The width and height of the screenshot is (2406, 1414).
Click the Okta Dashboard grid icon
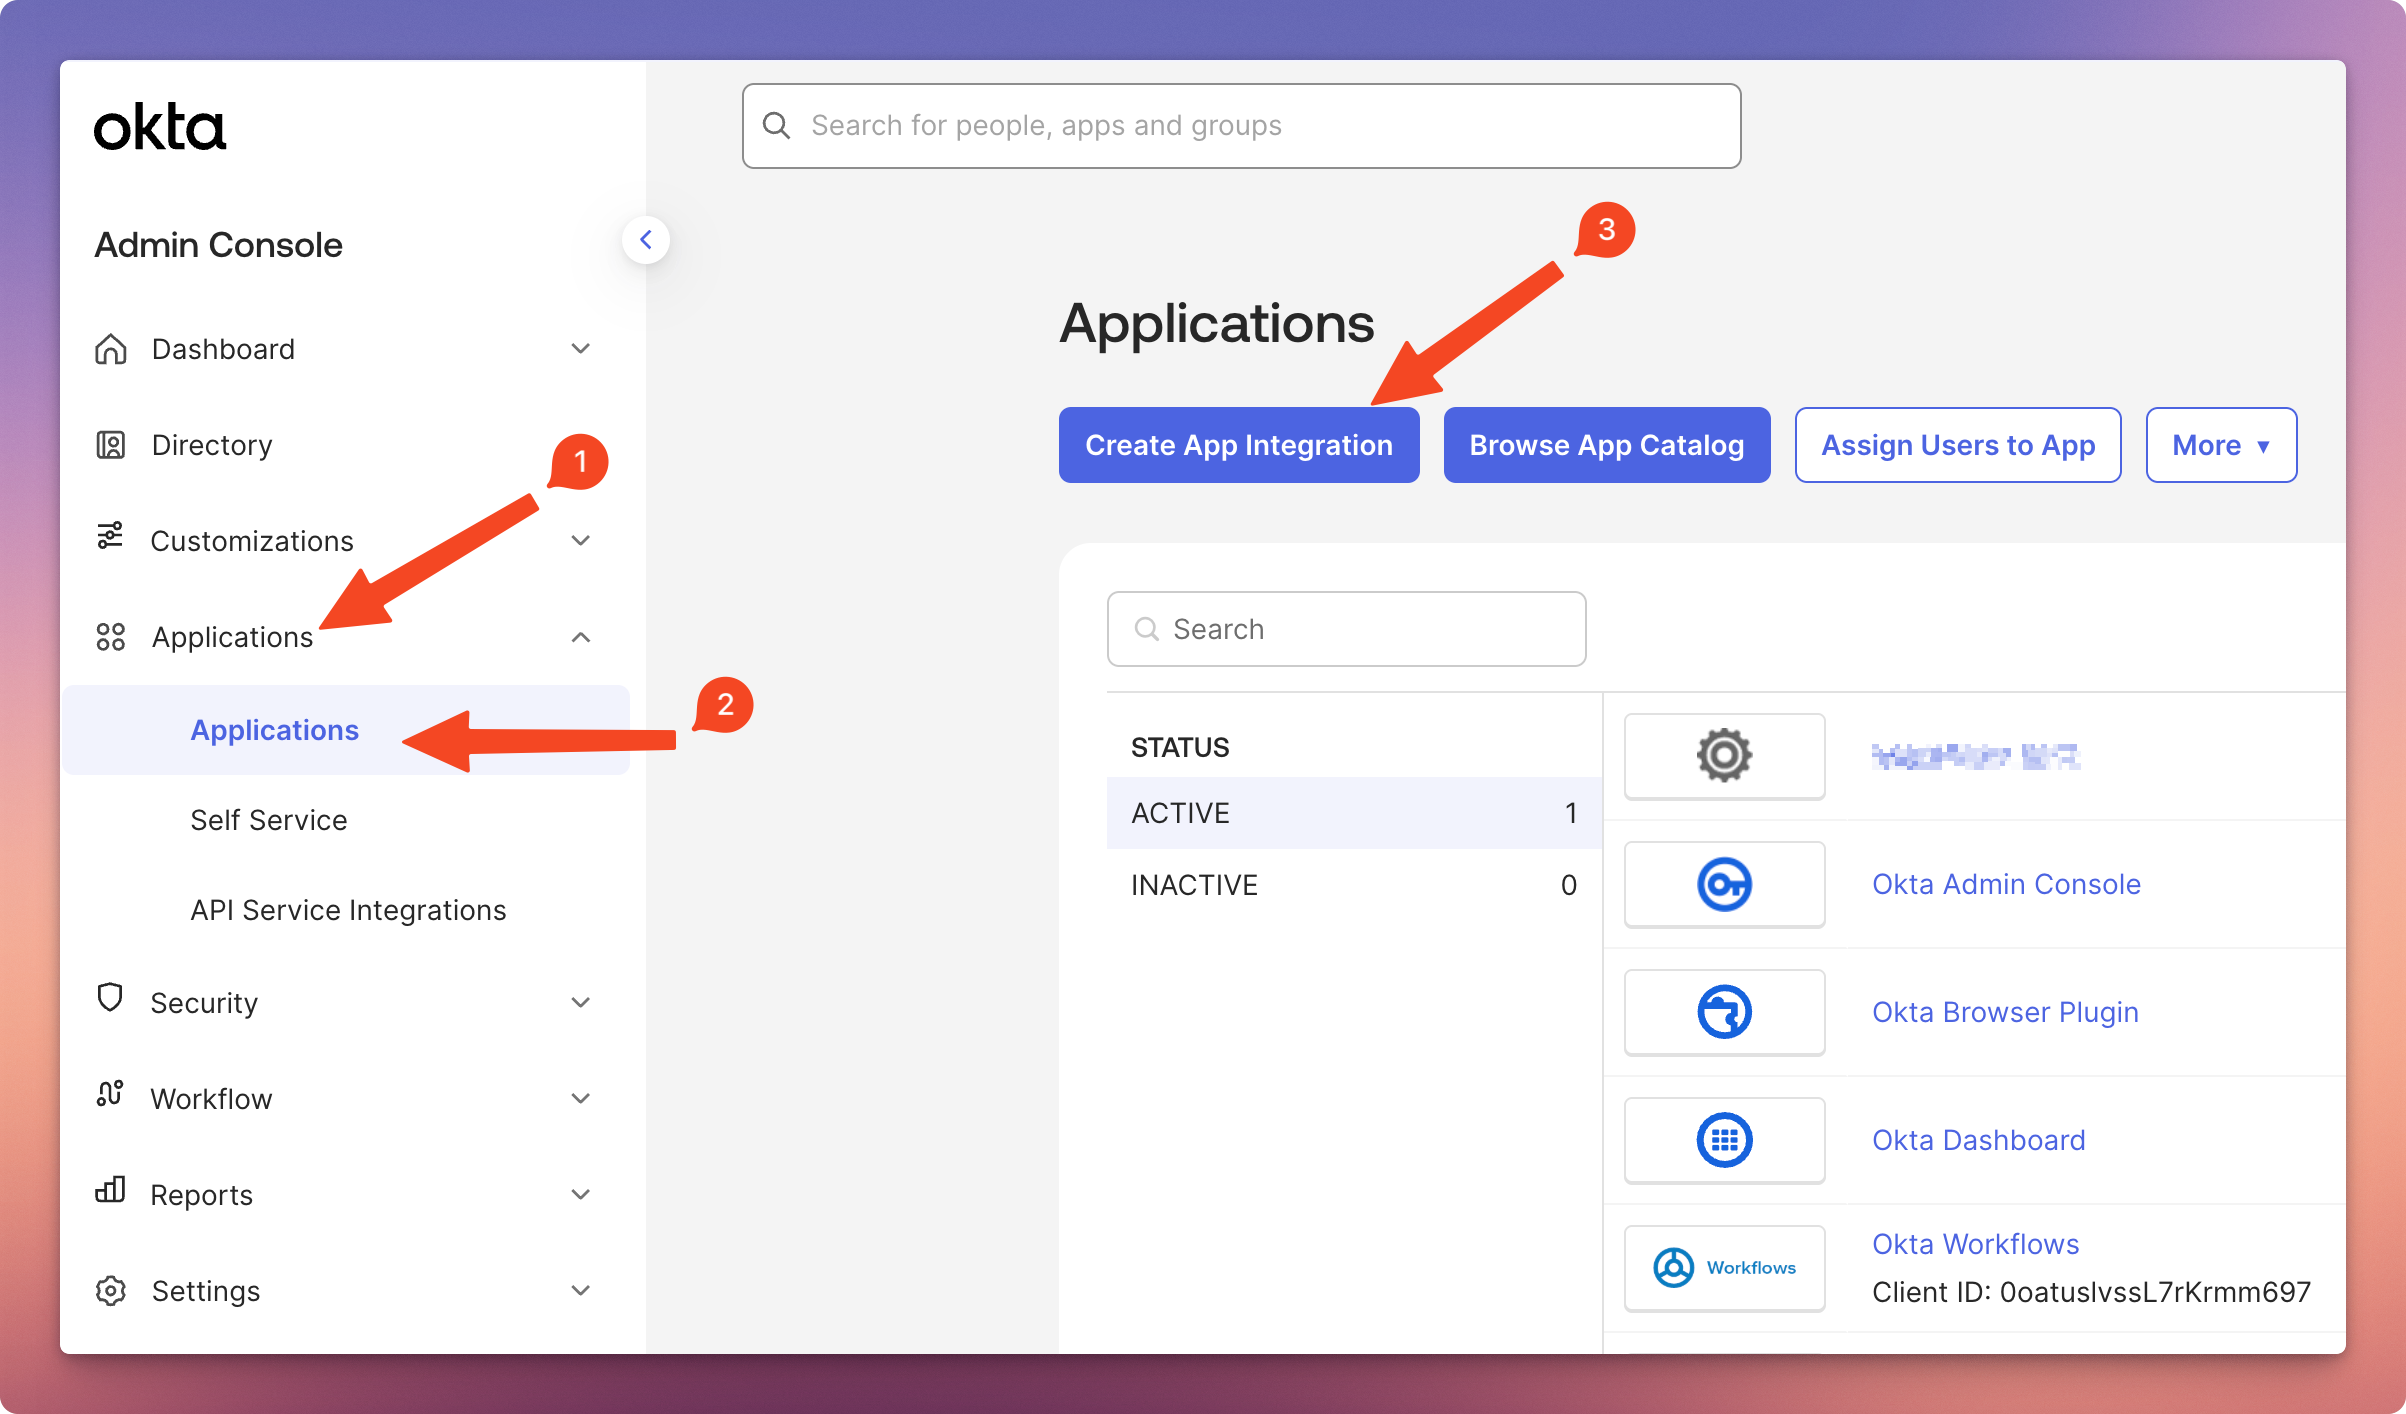1724,1140
